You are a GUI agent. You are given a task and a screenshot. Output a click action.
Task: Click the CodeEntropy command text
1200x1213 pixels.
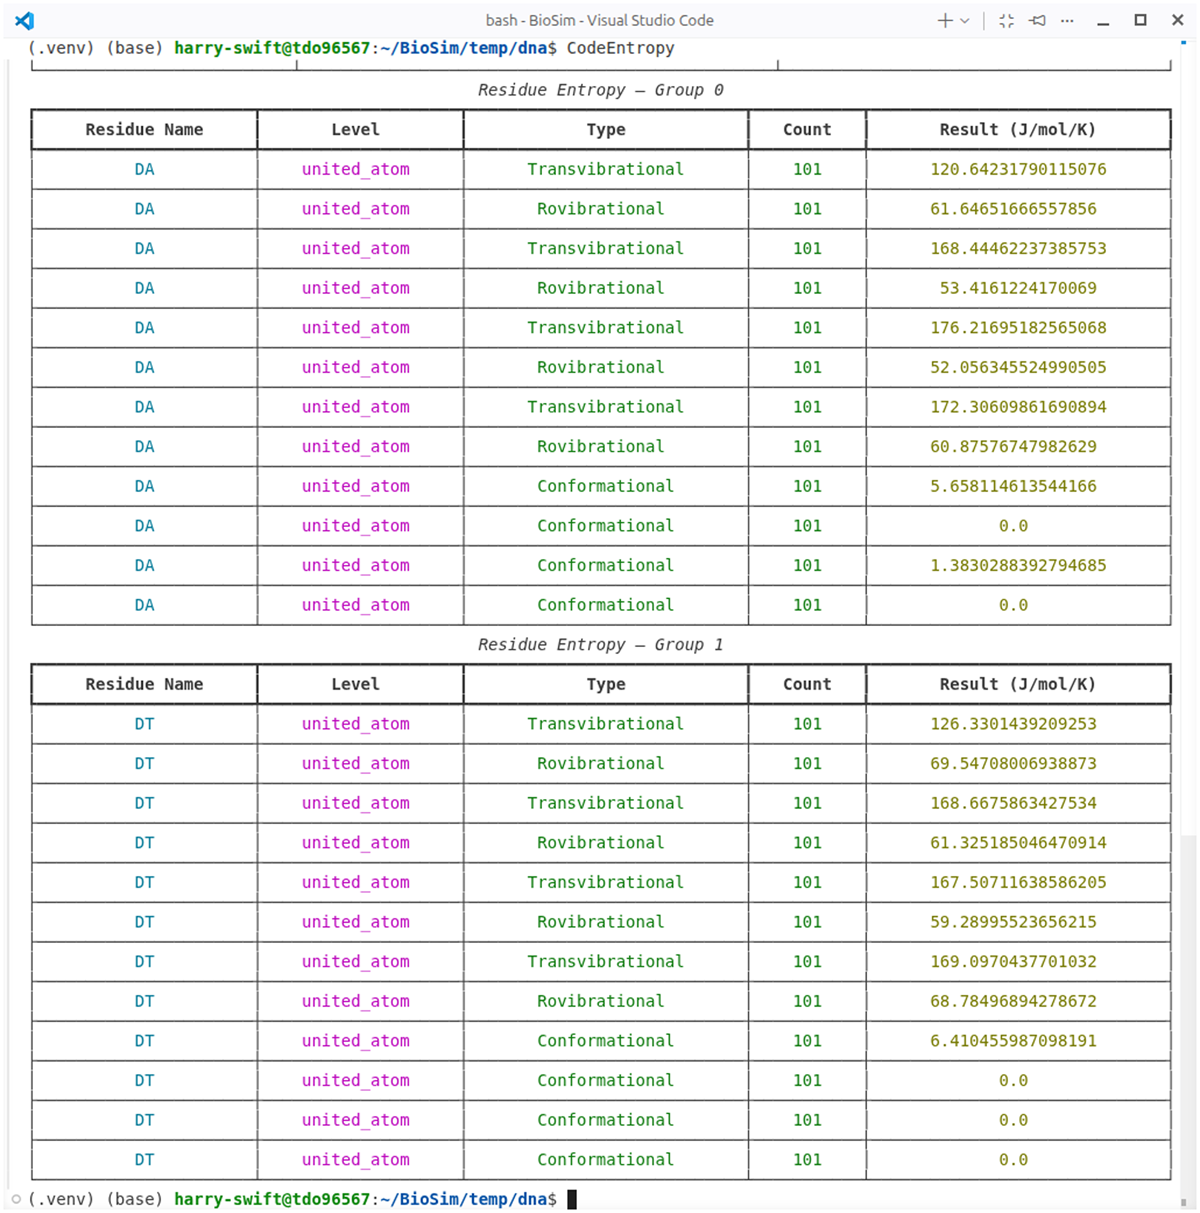[x=620, y=48]
